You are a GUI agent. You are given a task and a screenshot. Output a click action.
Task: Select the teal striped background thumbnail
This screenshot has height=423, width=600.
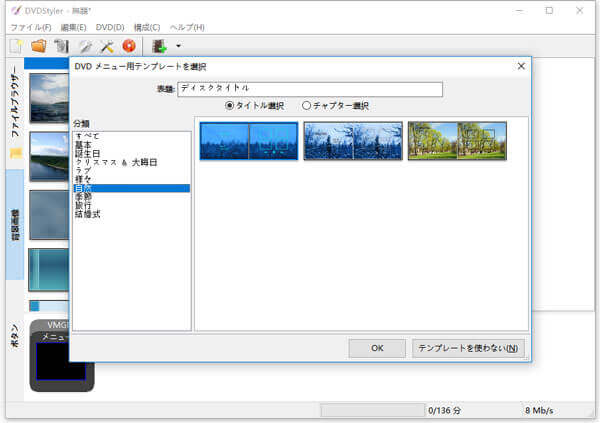[x=49, y=269]
